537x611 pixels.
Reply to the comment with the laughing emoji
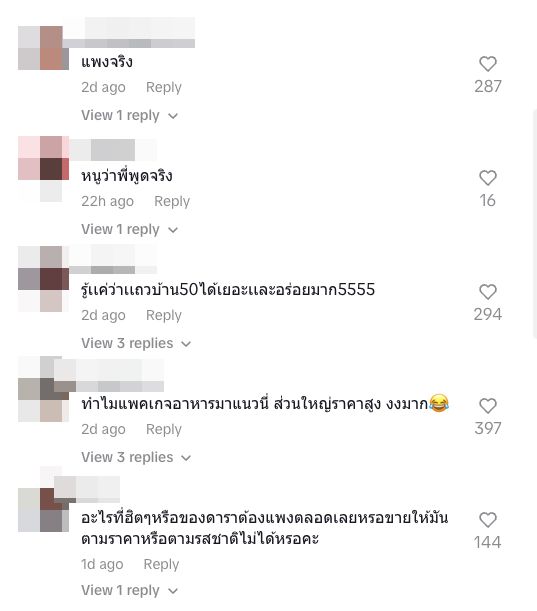click(x=164, y=429)
